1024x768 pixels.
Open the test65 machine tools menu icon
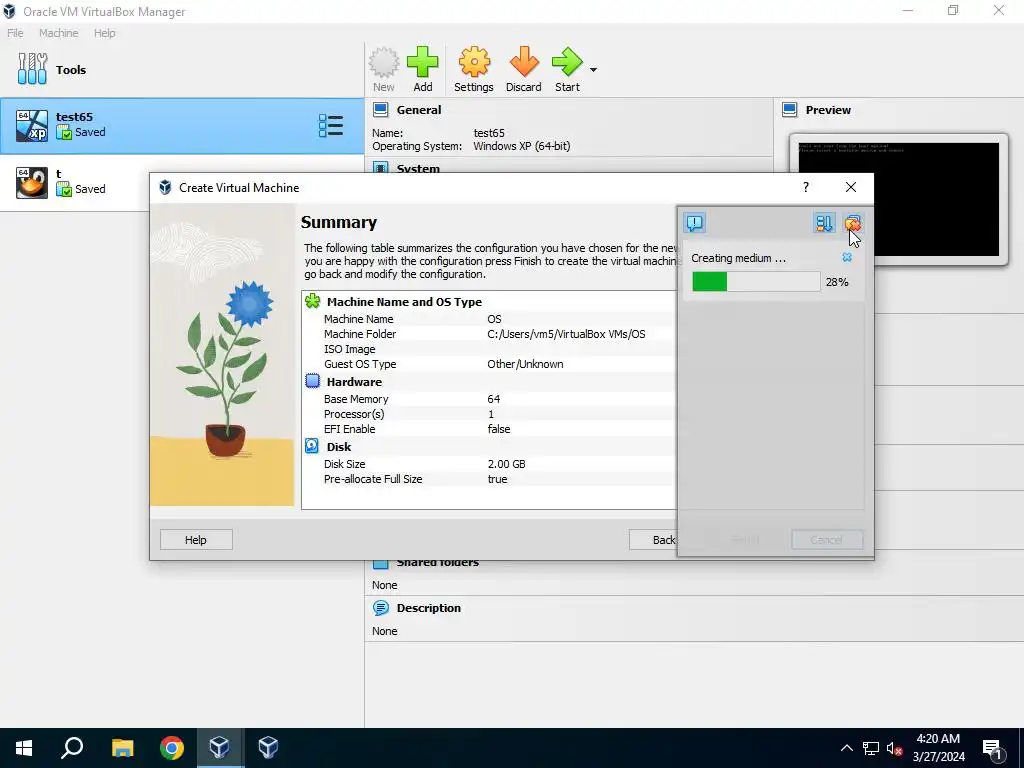point(330,125)
